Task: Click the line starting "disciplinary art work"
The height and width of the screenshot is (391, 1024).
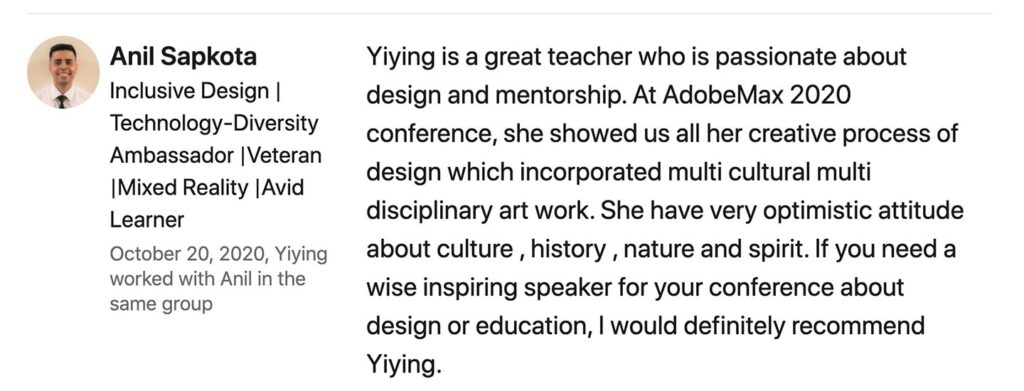Action: pos(665,211)
